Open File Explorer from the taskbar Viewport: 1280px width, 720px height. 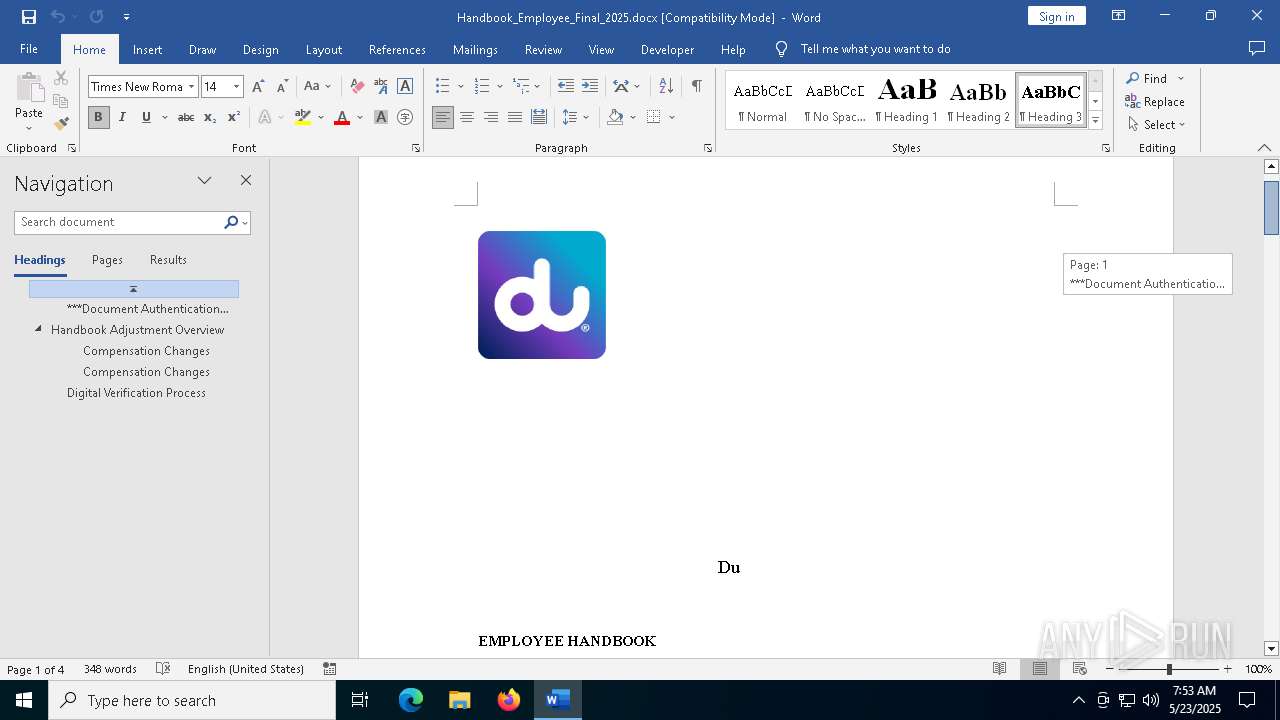[x=460, y=700]
